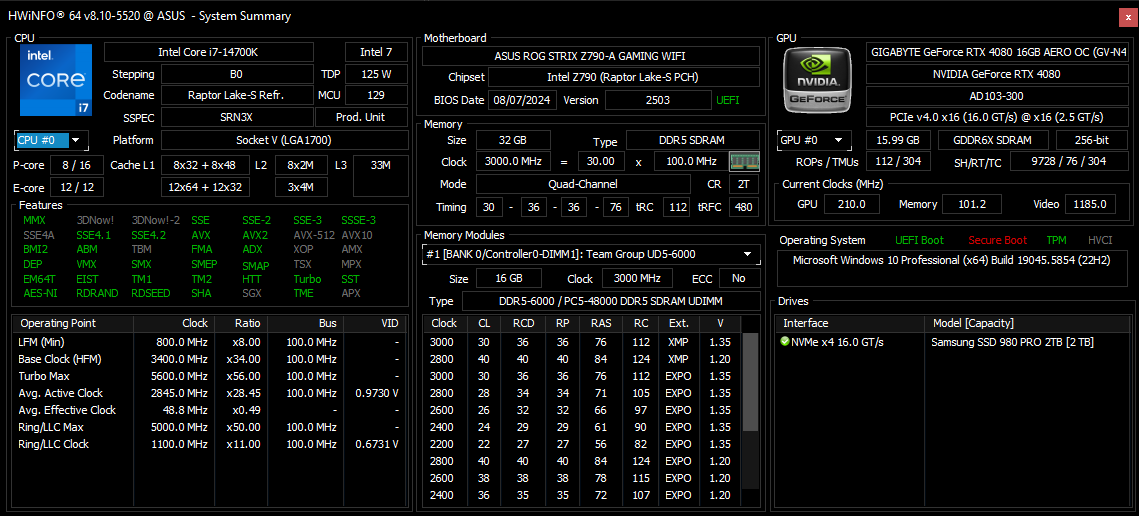This screenshot has height=516, width=1139.
Task: Click the ASUS ROG STRIX Z790-A motherboard field
Action: point(589,56)
